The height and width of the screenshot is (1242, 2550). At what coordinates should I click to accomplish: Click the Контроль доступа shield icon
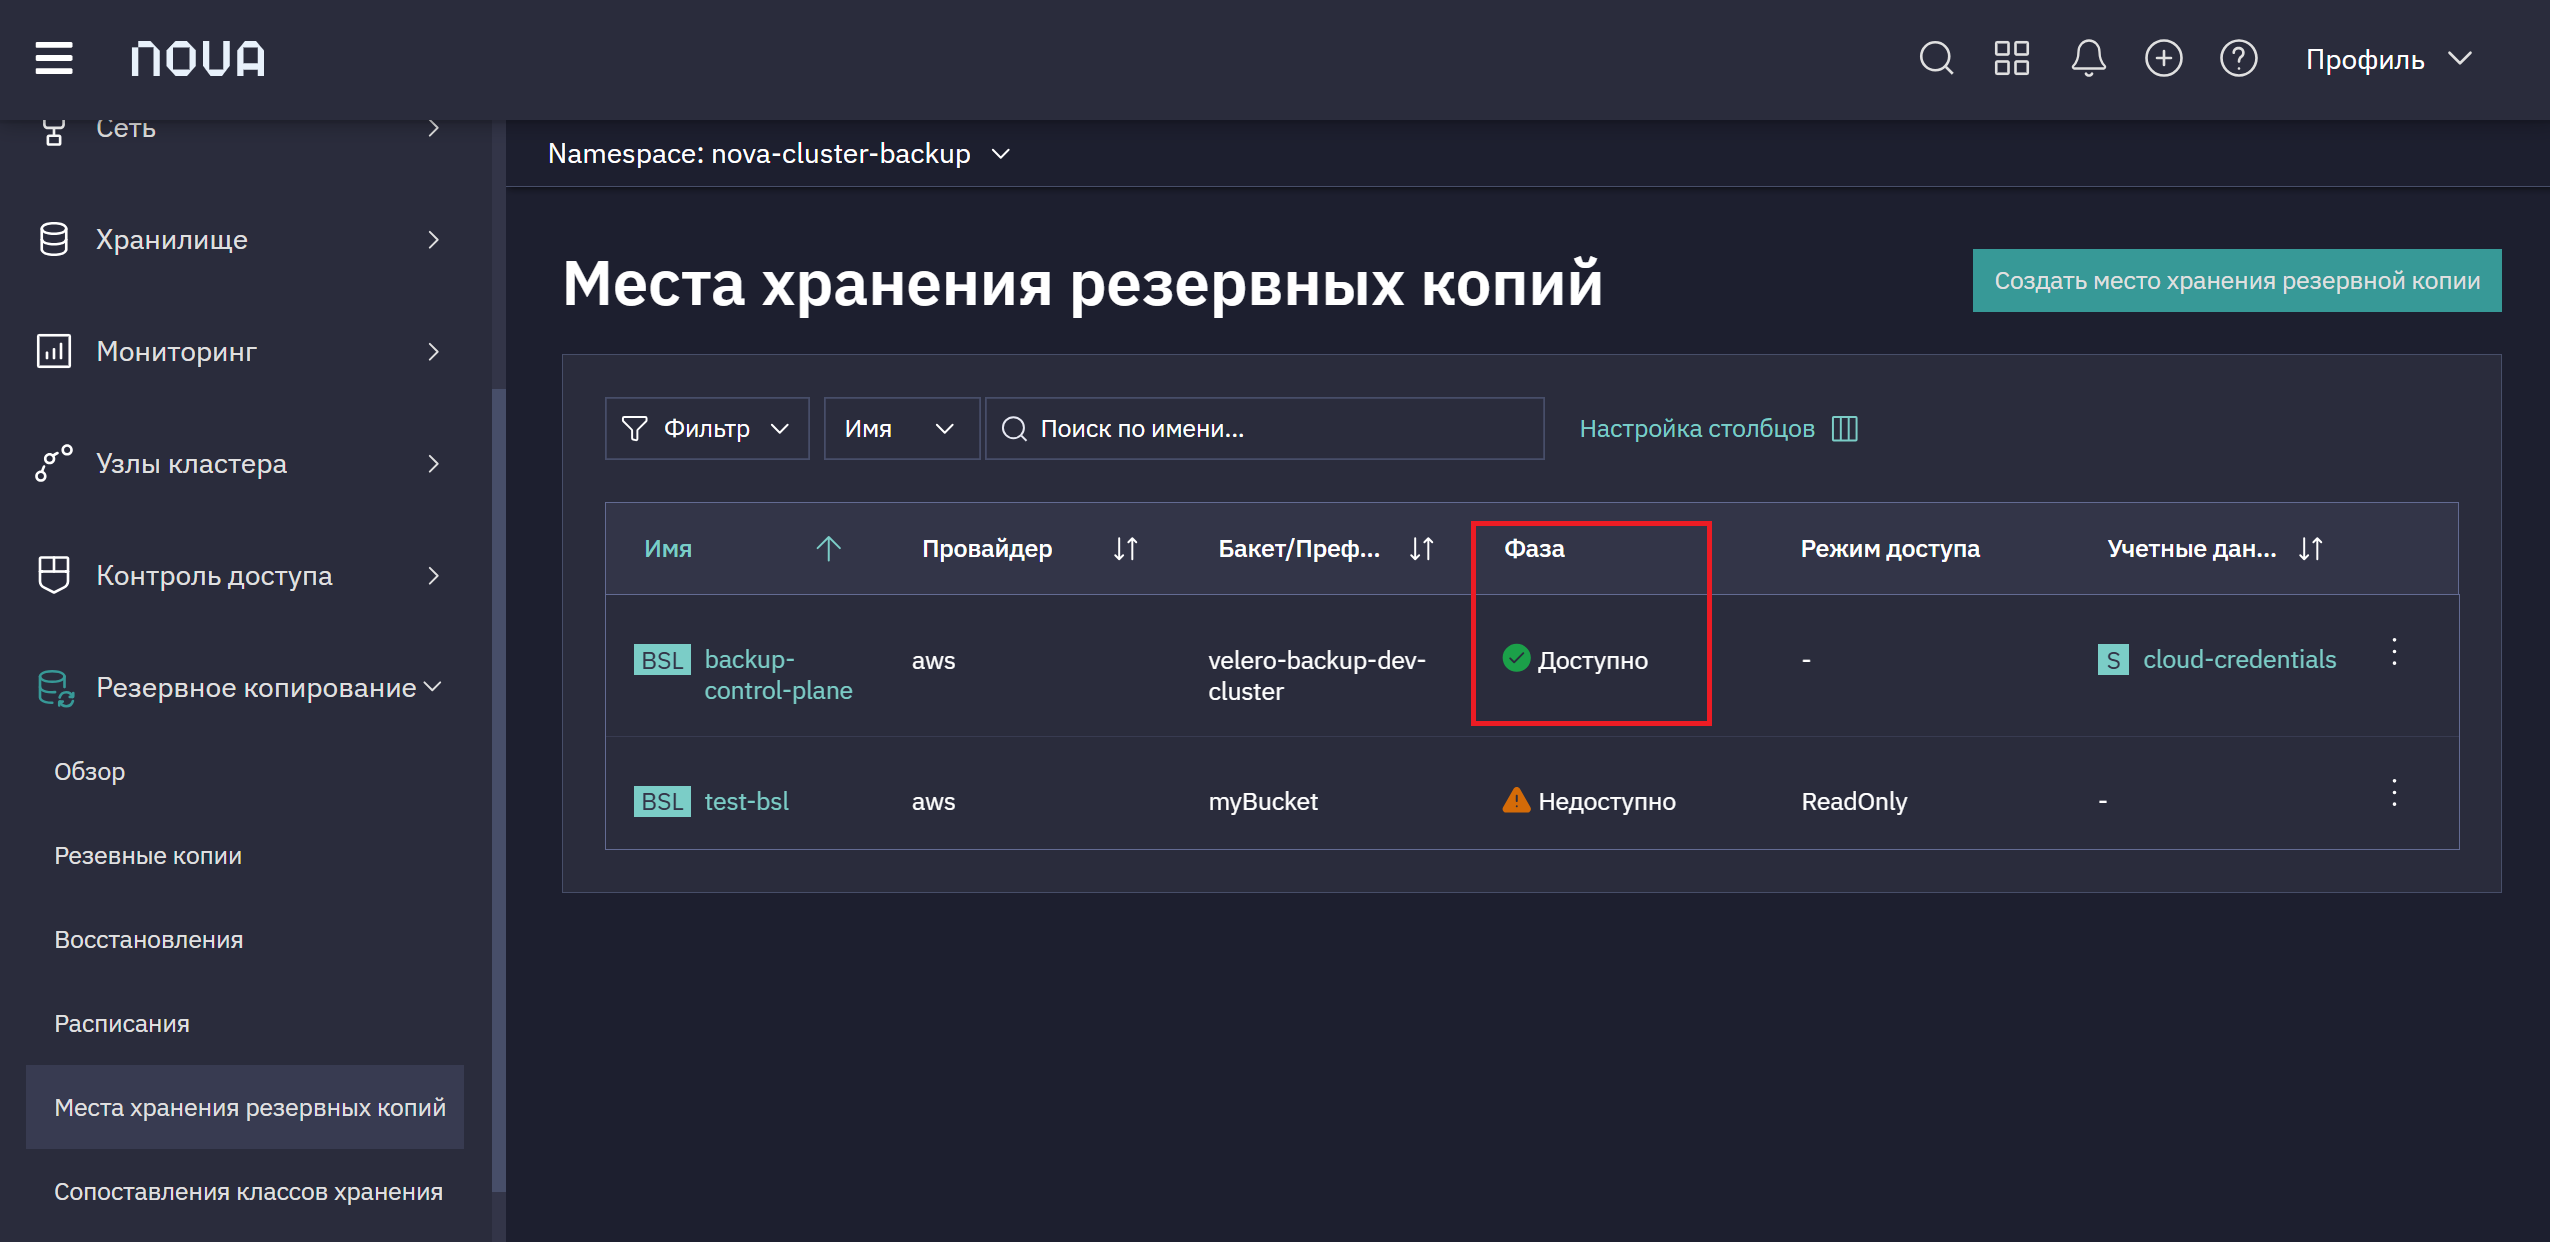pos(54,575)
